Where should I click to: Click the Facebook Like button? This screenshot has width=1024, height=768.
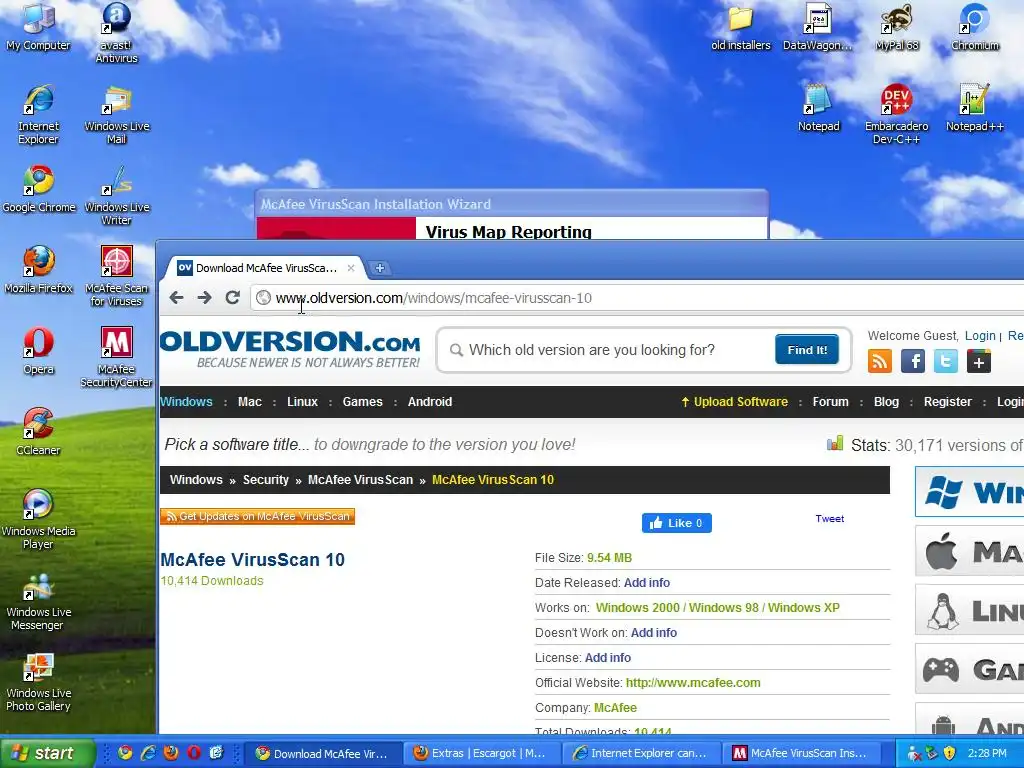point(677,523)
